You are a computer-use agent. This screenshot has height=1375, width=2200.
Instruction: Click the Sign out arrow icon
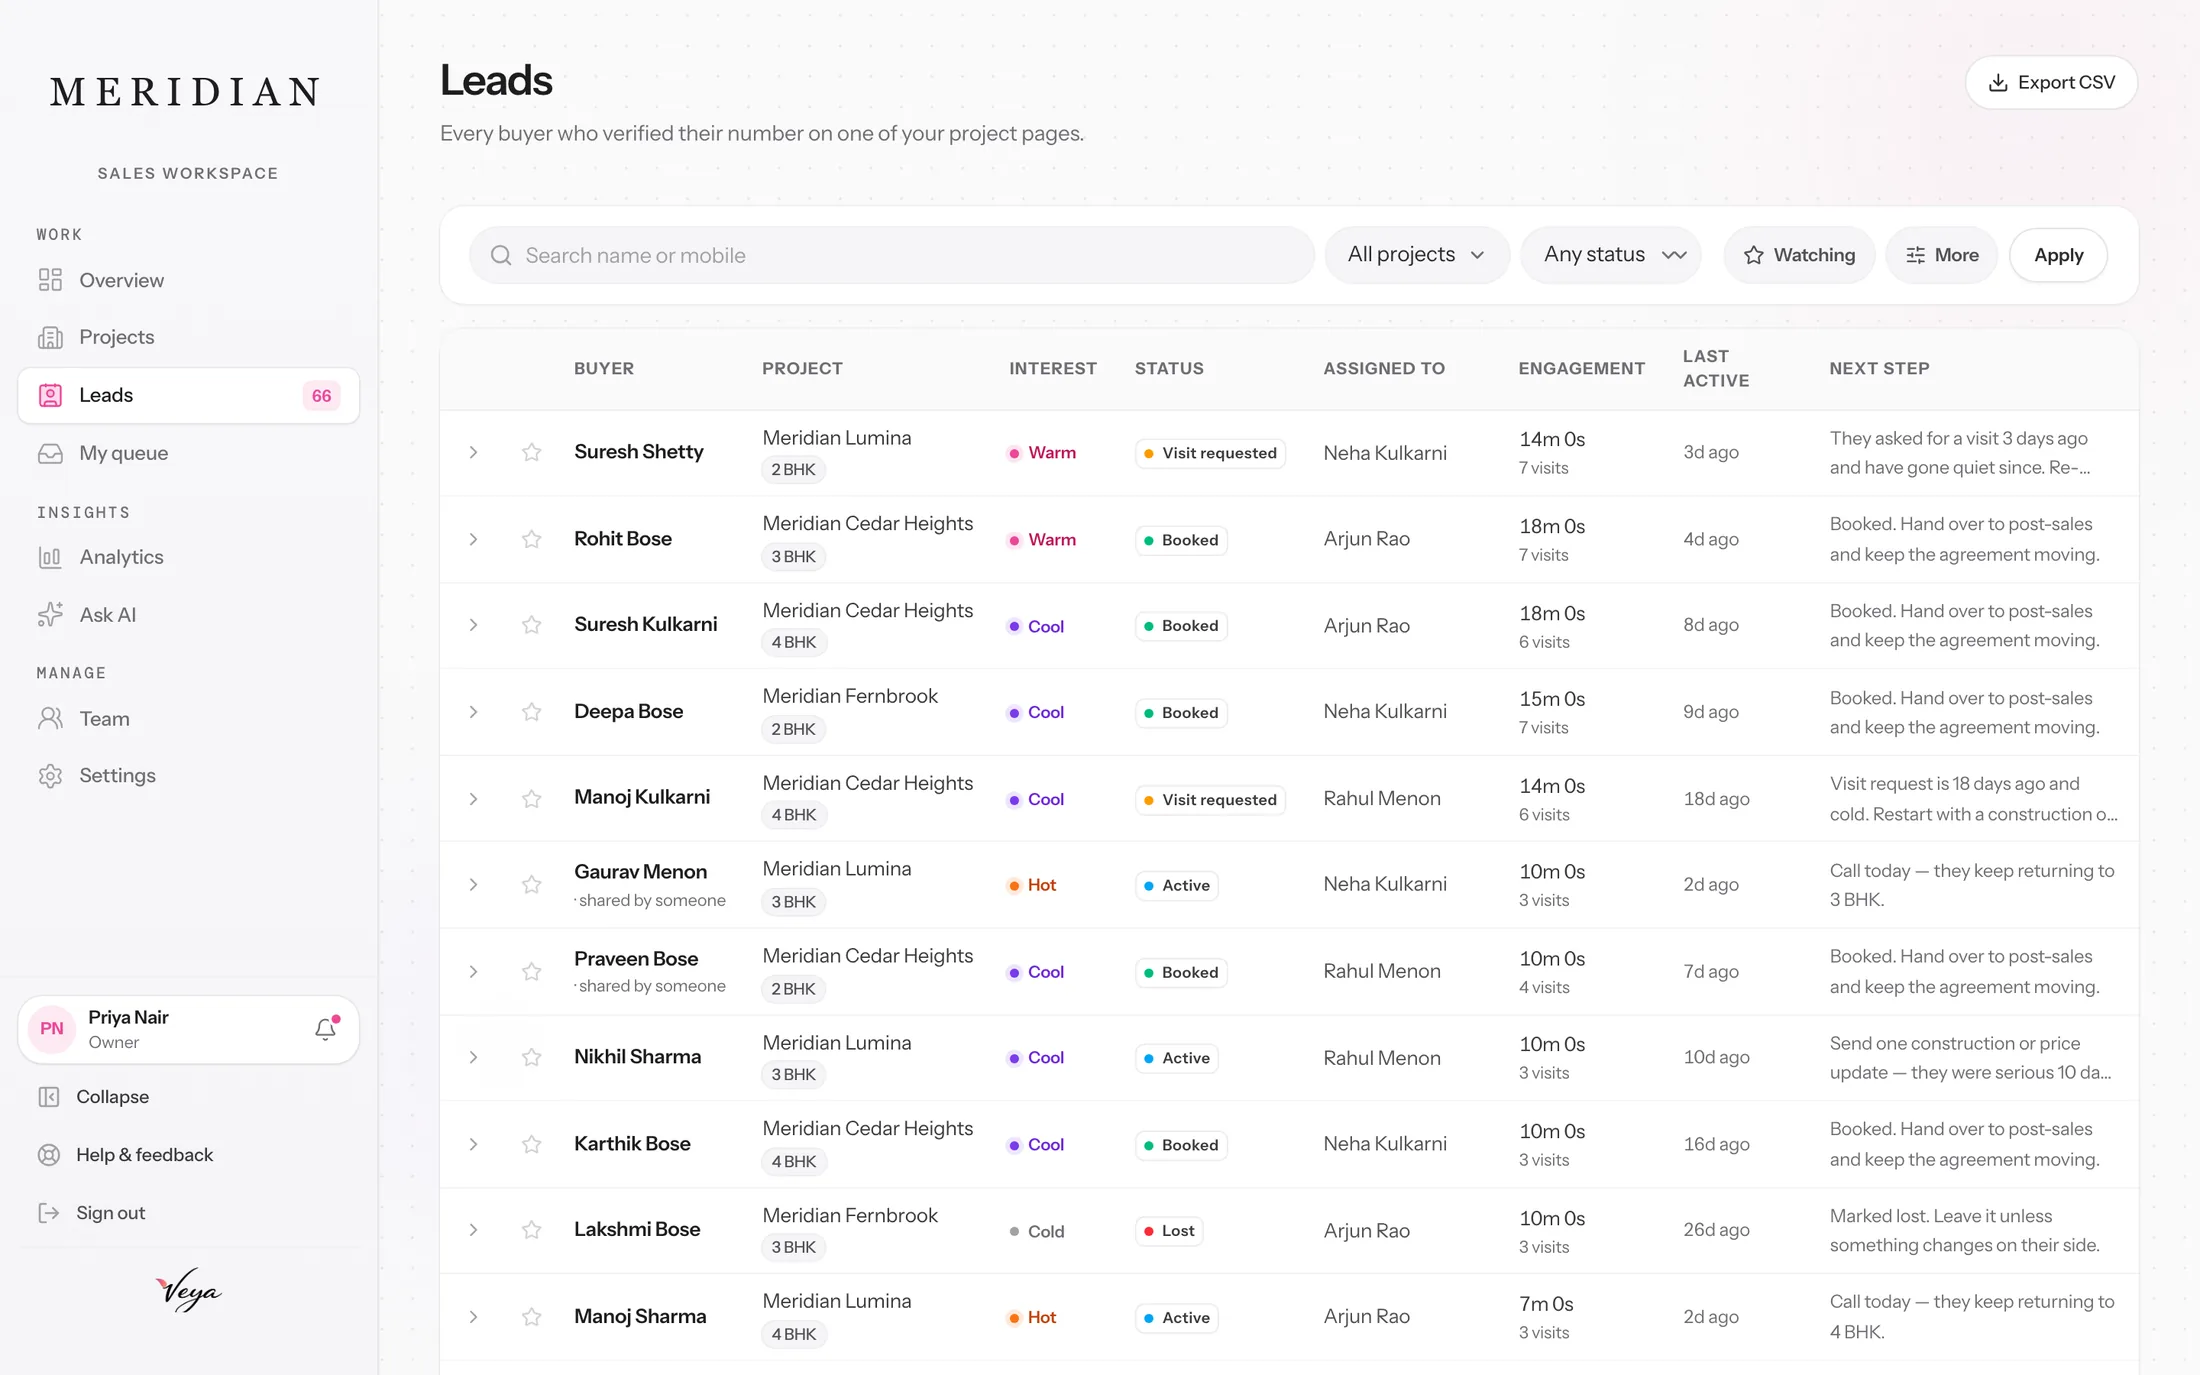pyautogui.click(x=49, y=1212)
